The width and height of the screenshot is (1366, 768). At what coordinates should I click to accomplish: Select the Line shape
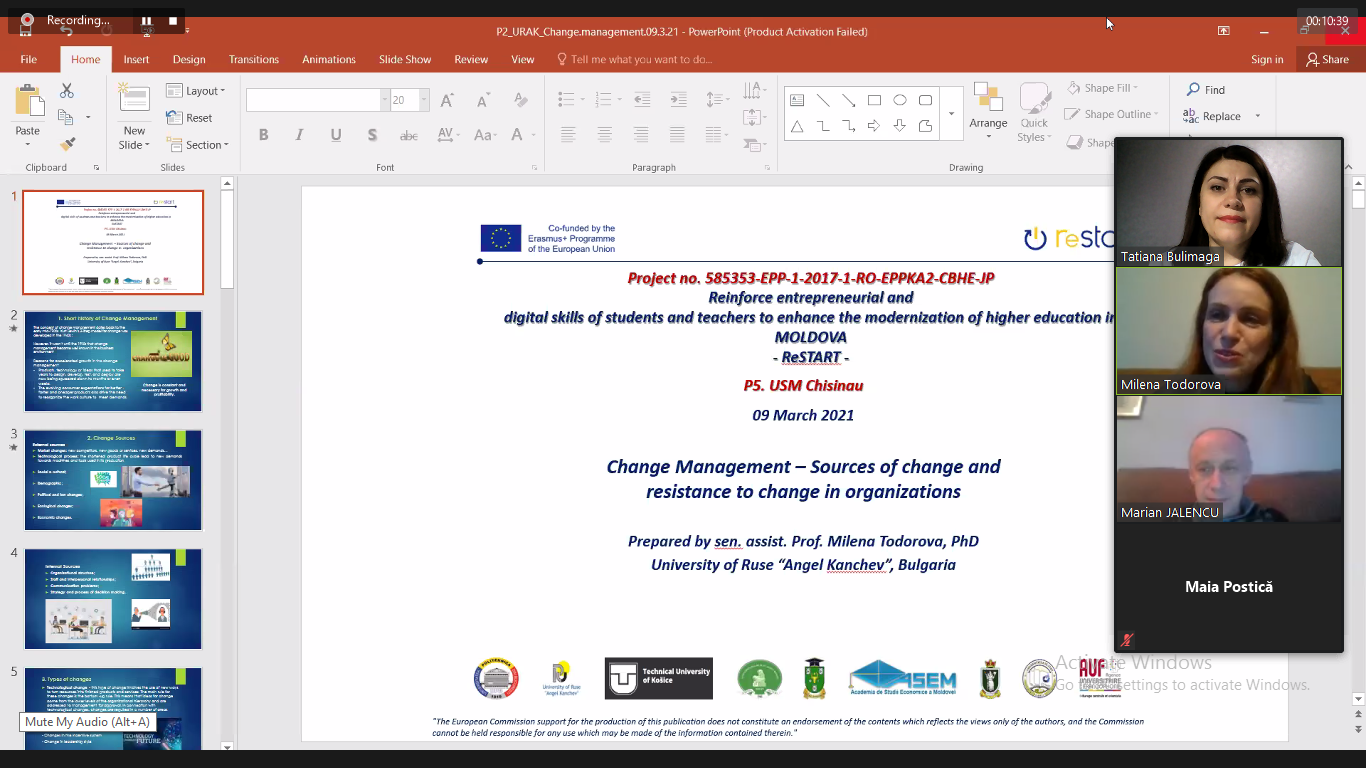click(x=823, y=100)
